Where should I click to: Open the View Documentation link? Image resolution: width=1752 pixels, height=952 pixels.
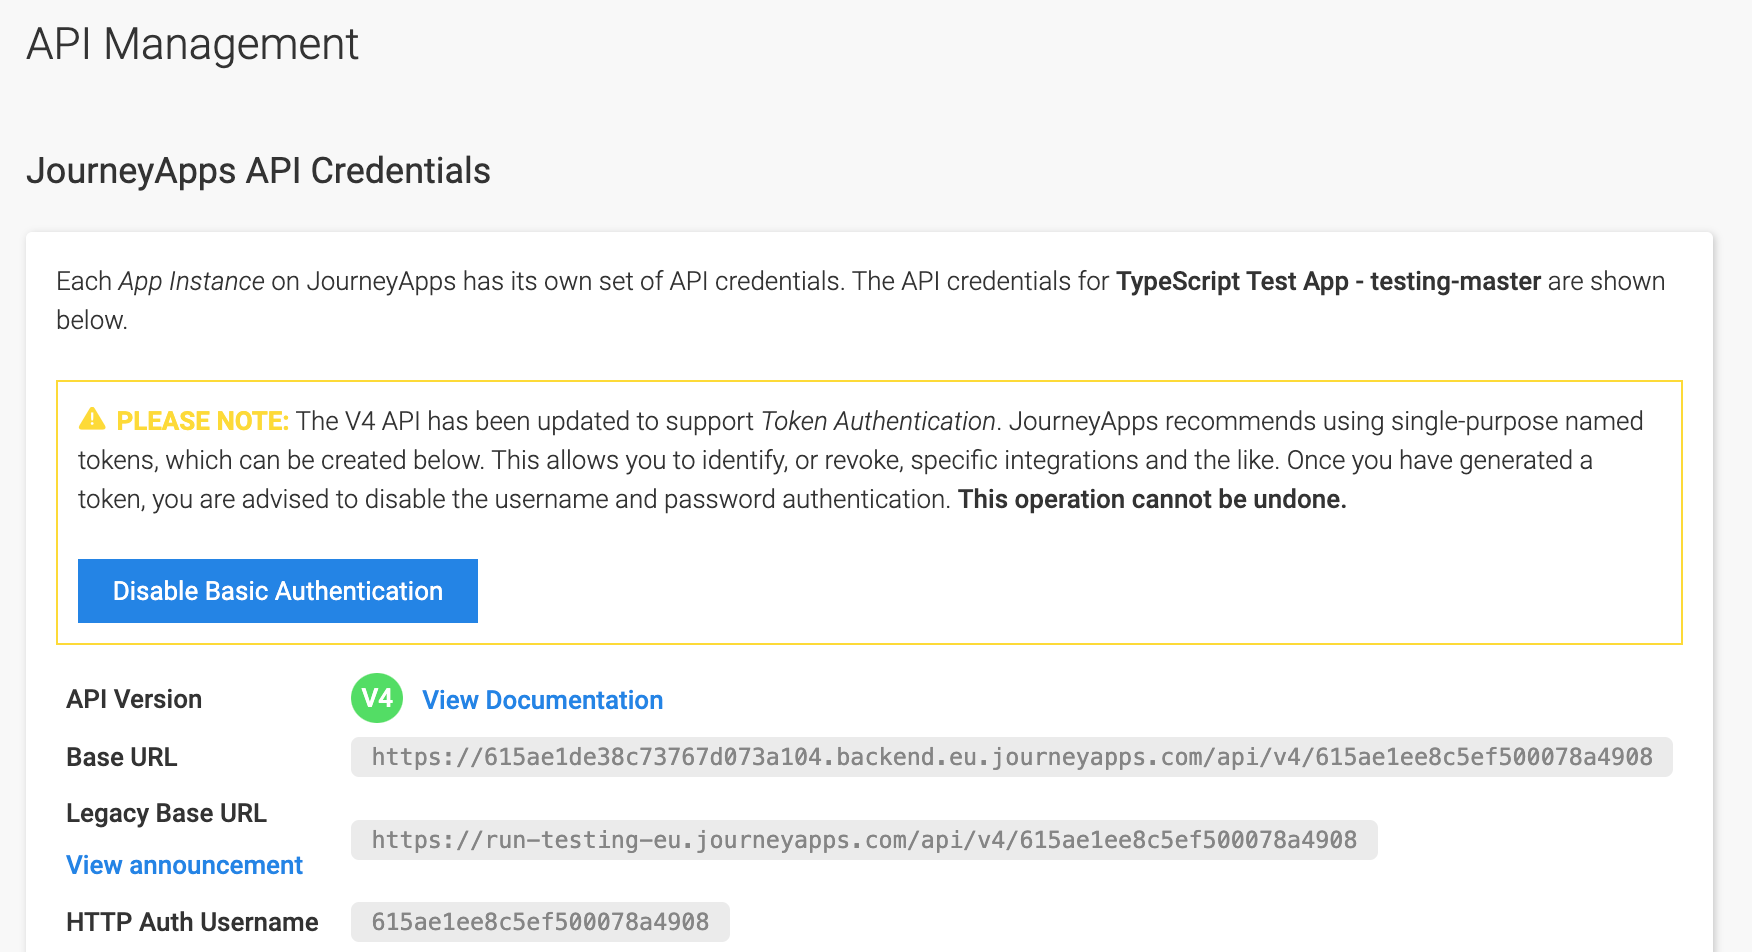[543, 700]
